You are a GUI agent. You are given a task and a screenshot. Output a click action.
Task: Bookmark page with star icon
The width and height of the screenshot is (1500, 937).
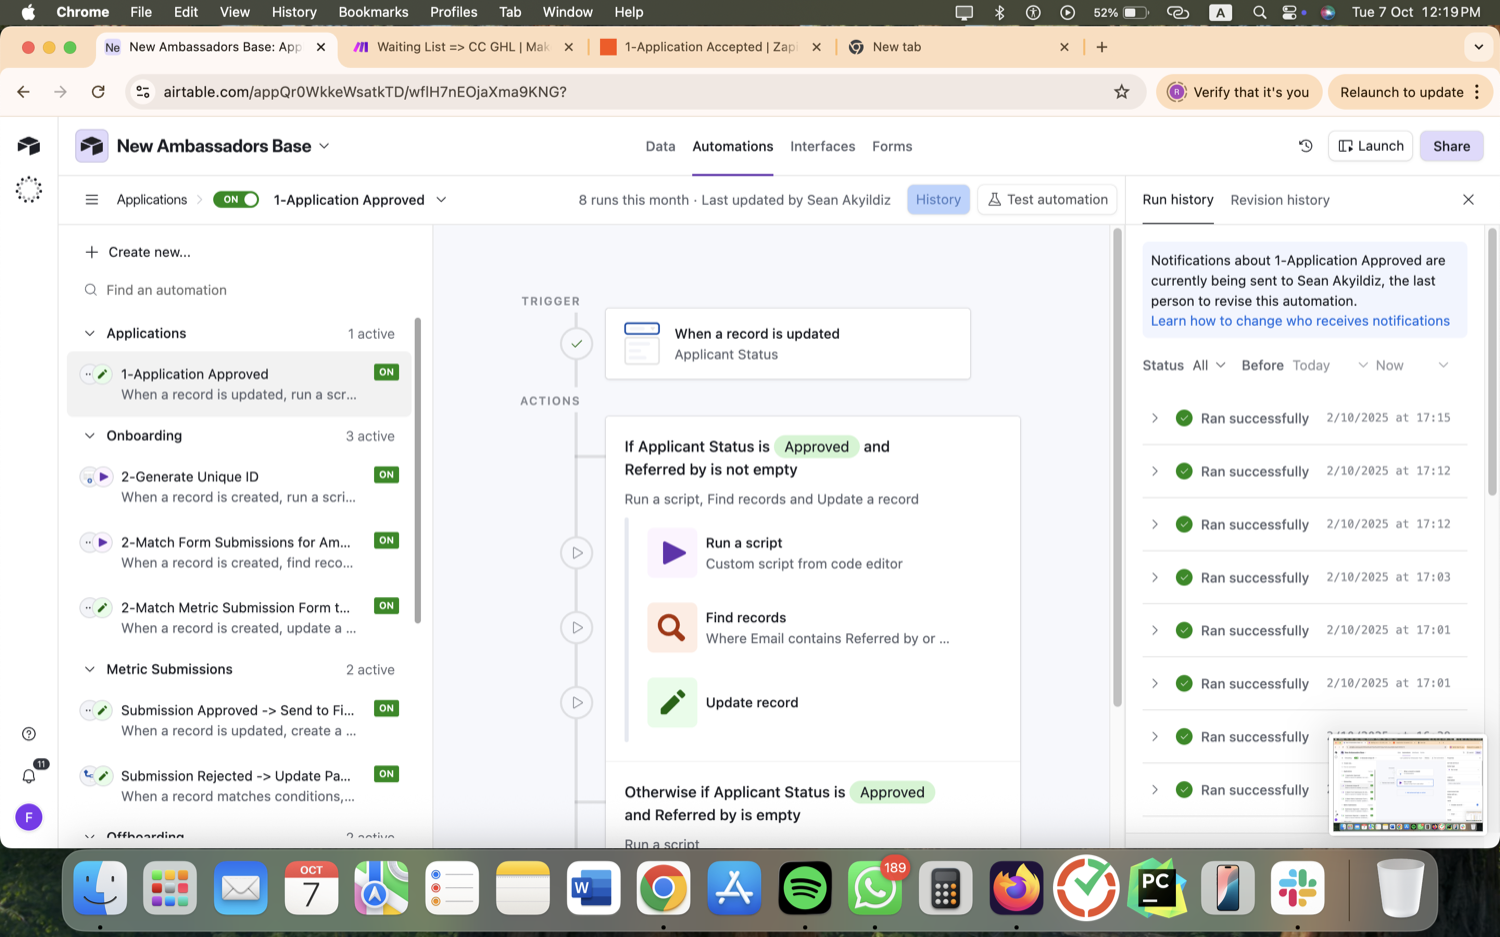pos(1121,92)
